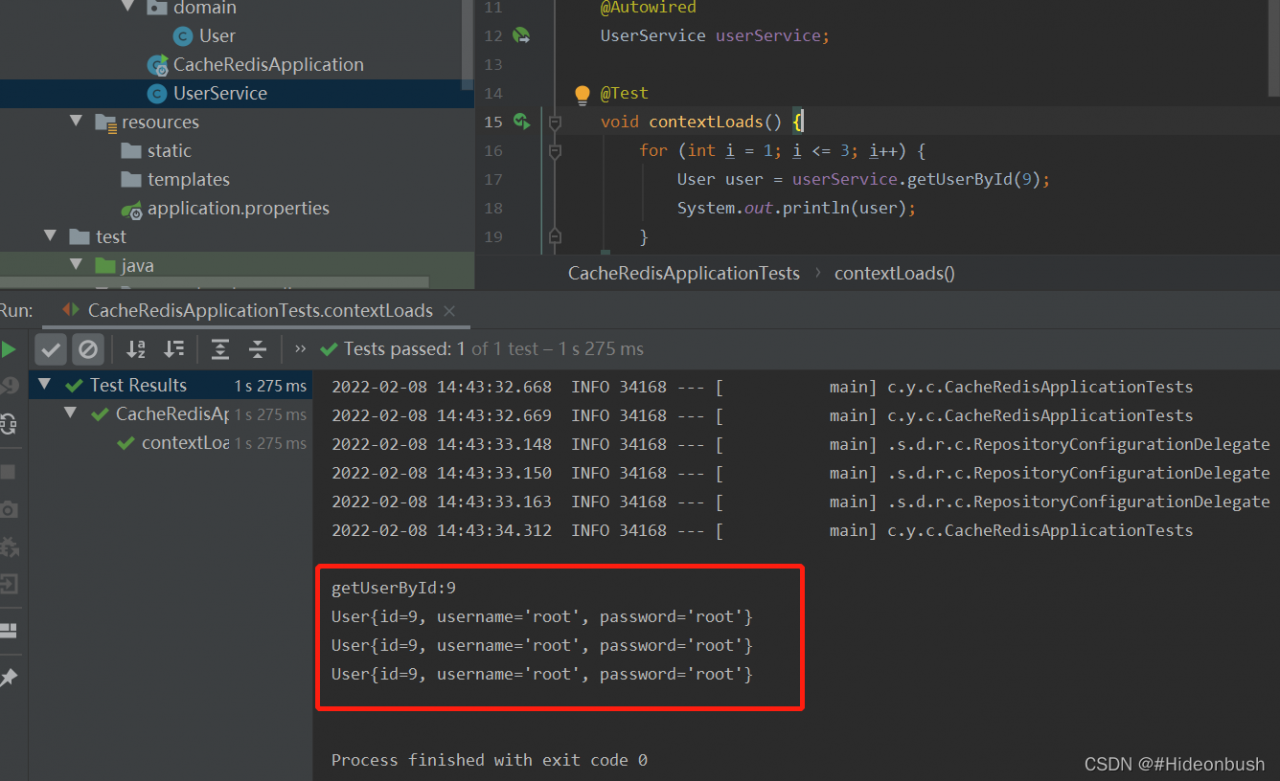Sort test results alphabetically

click(136, 349)
